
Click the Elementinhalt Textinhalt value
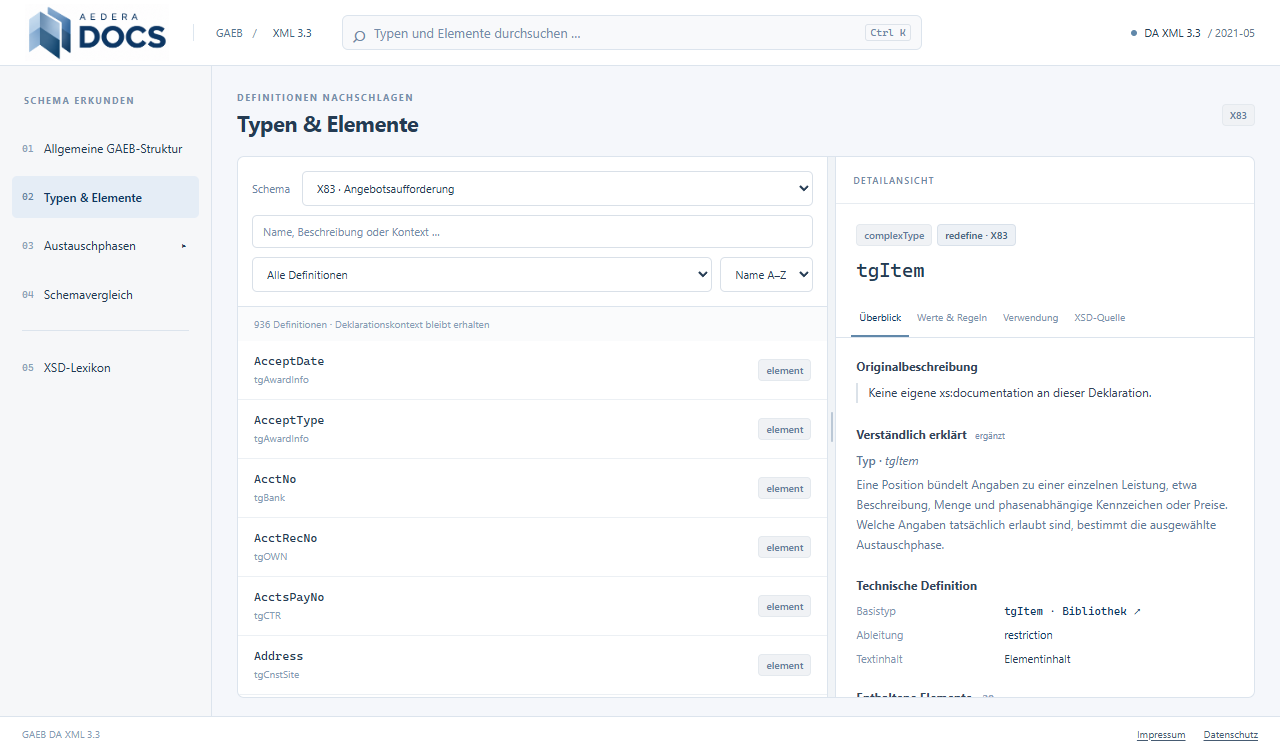pos(1037,659)
